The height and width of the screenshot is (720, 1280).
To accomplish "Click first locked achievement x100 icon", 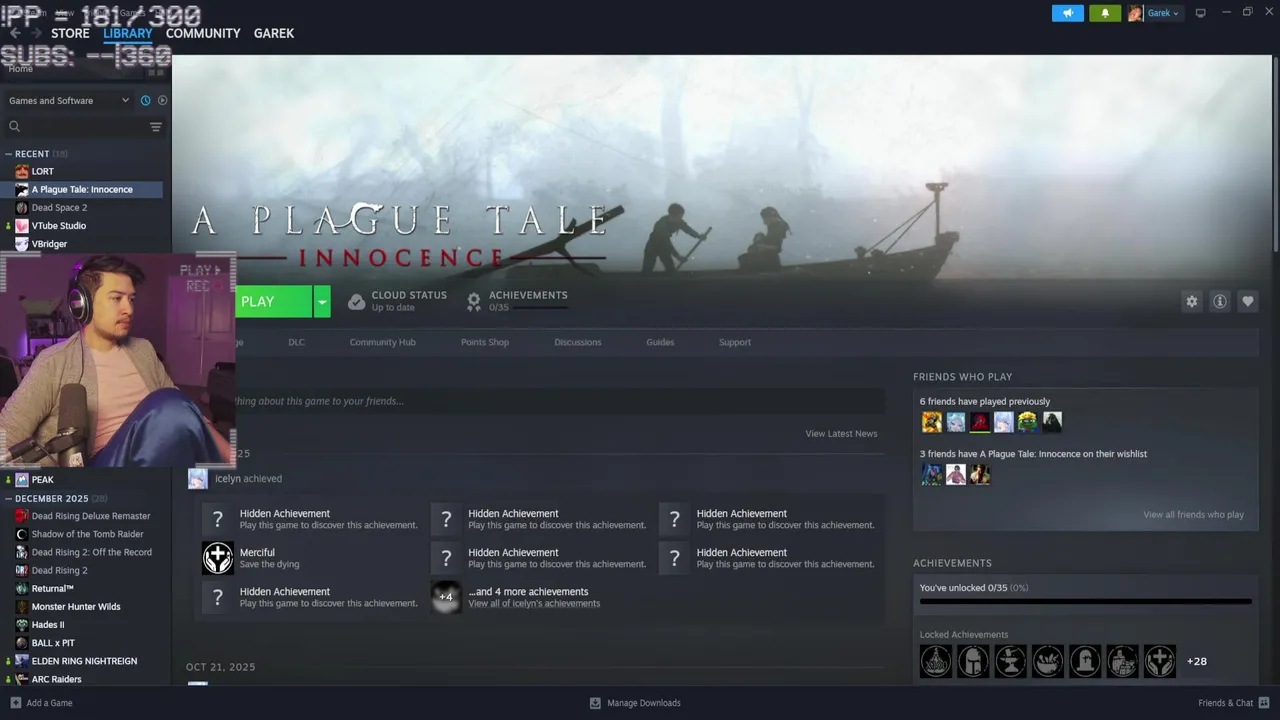I will click(936, 661).
